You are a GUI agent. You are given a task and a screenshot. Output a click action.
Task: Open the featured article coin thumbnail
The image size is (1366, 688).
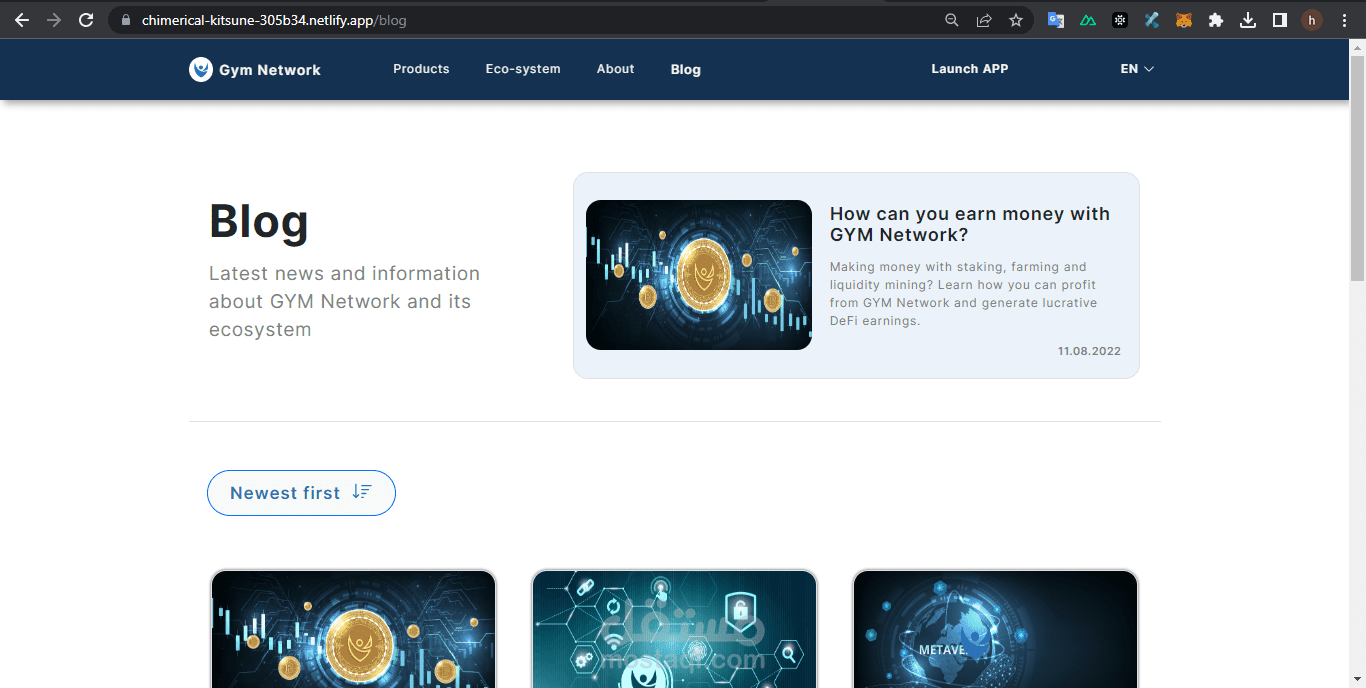[699, 275]
